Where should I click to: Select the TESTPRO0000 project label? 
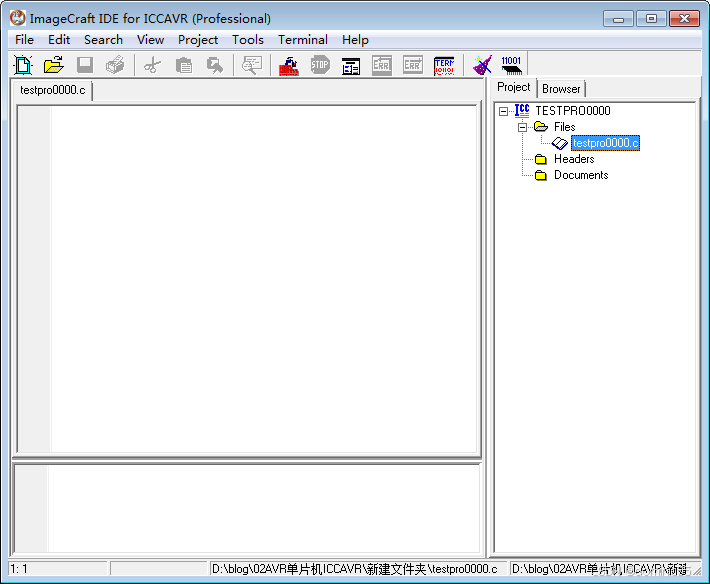[573, 110]
